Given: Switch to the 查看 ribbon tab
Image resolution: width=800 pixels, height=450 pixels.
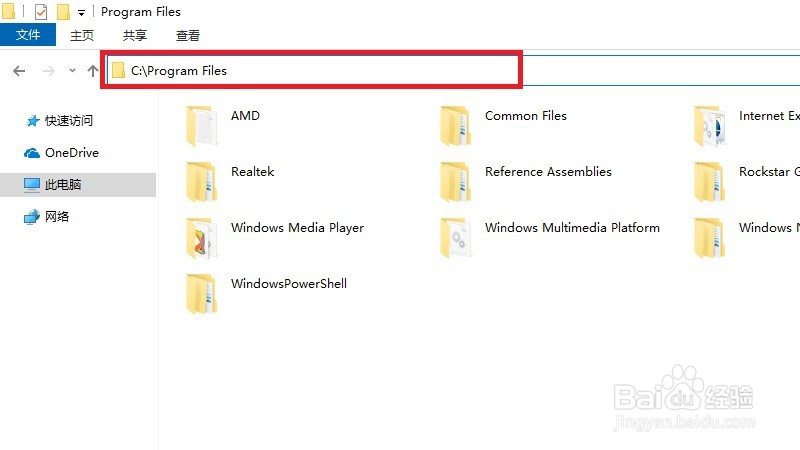Looking at the screenshot, I should pyautogui.click(x=188, y=36).
